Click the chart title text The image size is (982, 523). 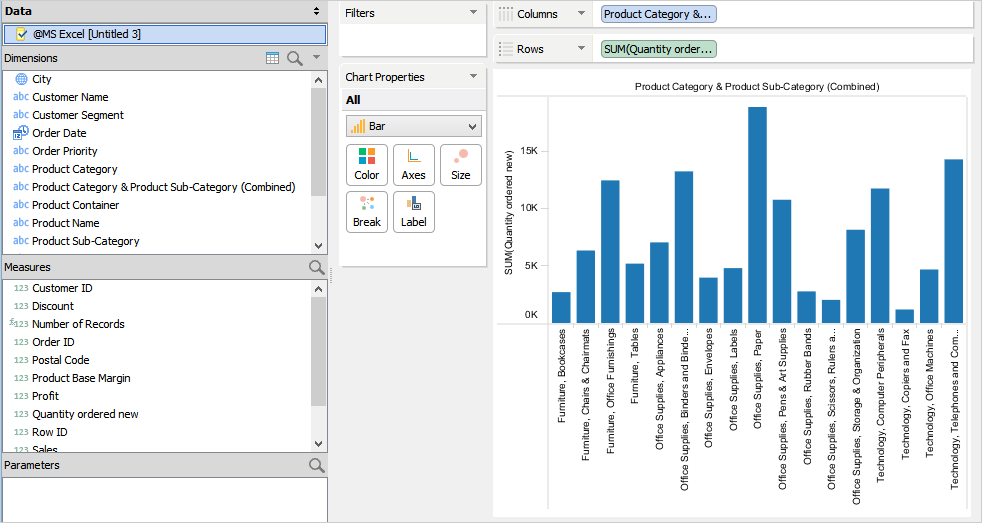757,86
